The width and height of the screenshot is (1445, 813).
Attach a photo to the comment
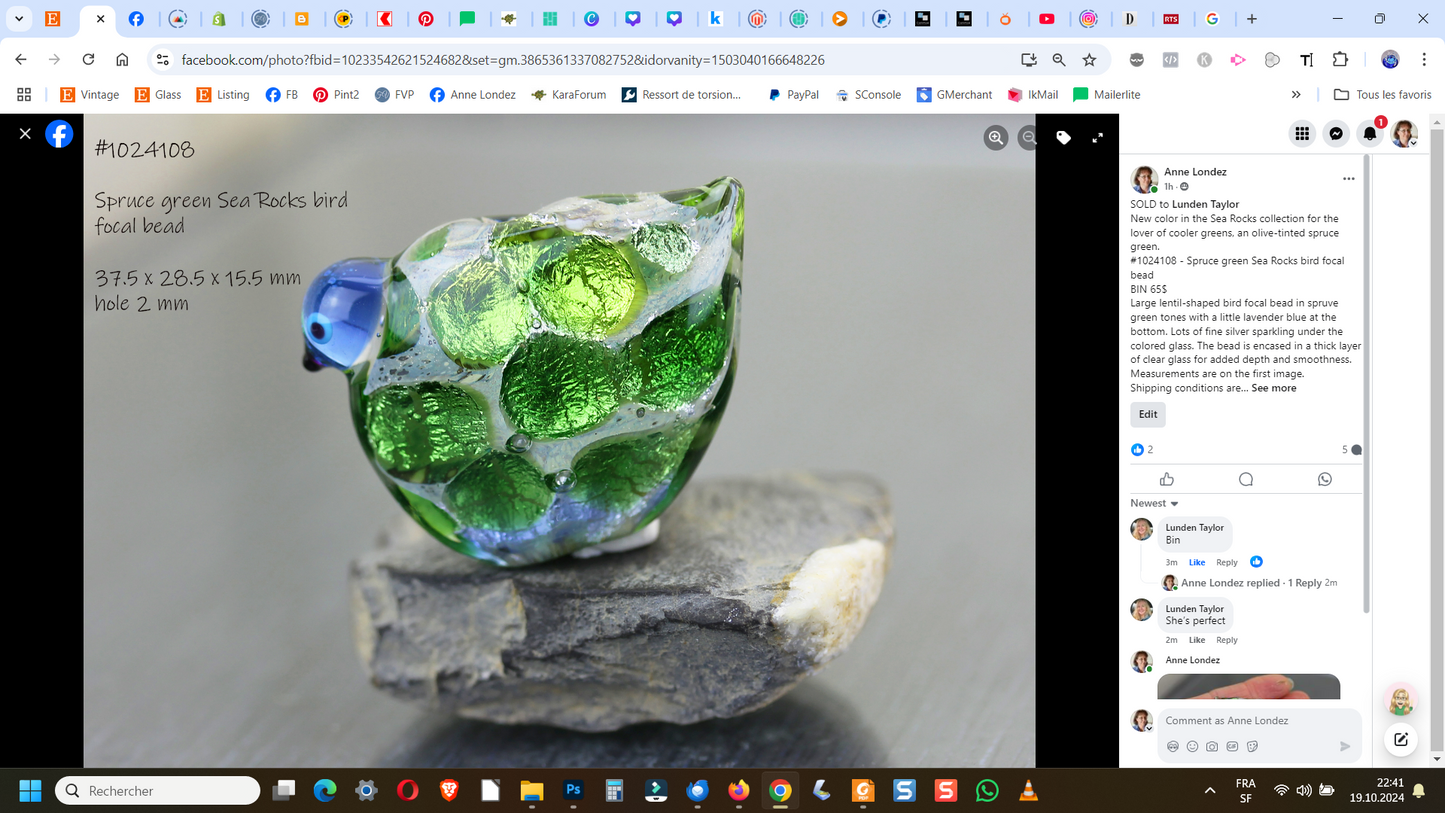click(1212, 746)
